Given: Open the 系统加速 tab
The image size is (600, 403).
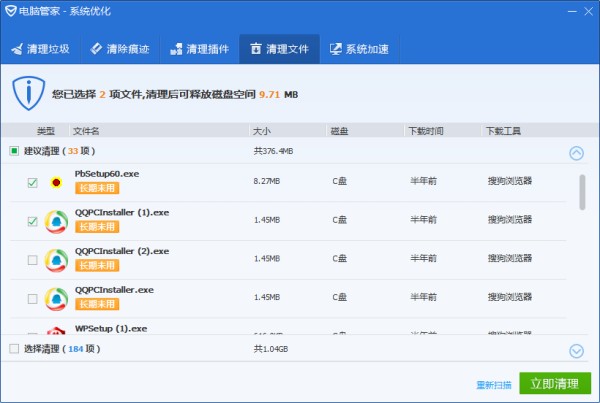Looking at the screenshot, I should [359, 48].
